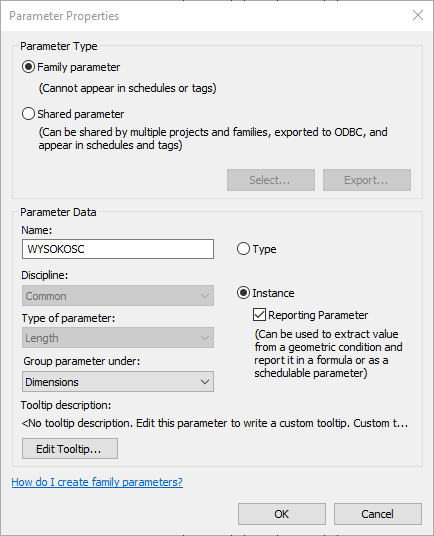
Task: Open the Group parameter under dropdown
Action: pos(118,381)
